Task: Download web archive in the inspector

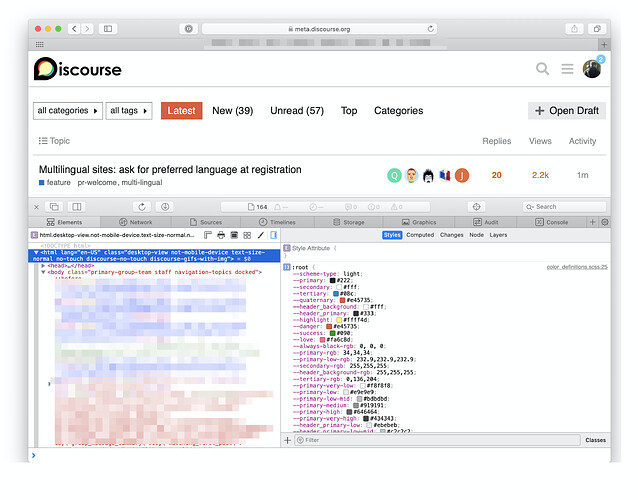Action: coord(165,207)
